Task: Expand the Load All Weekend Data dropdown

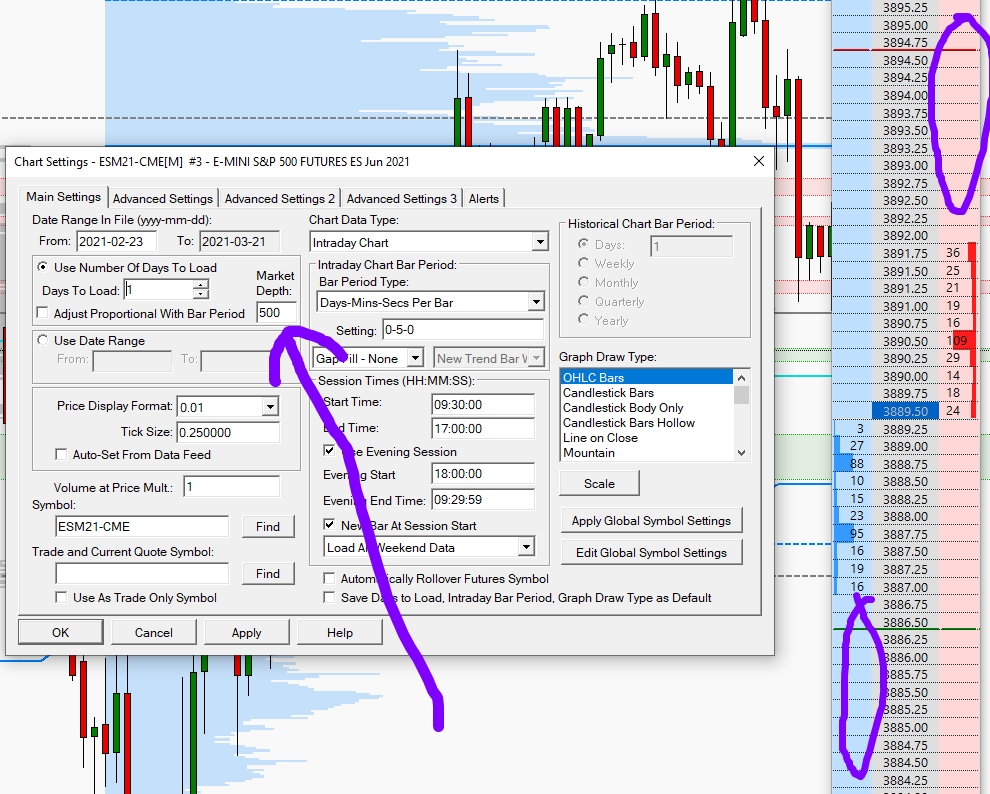Action: tap(526, 547)
